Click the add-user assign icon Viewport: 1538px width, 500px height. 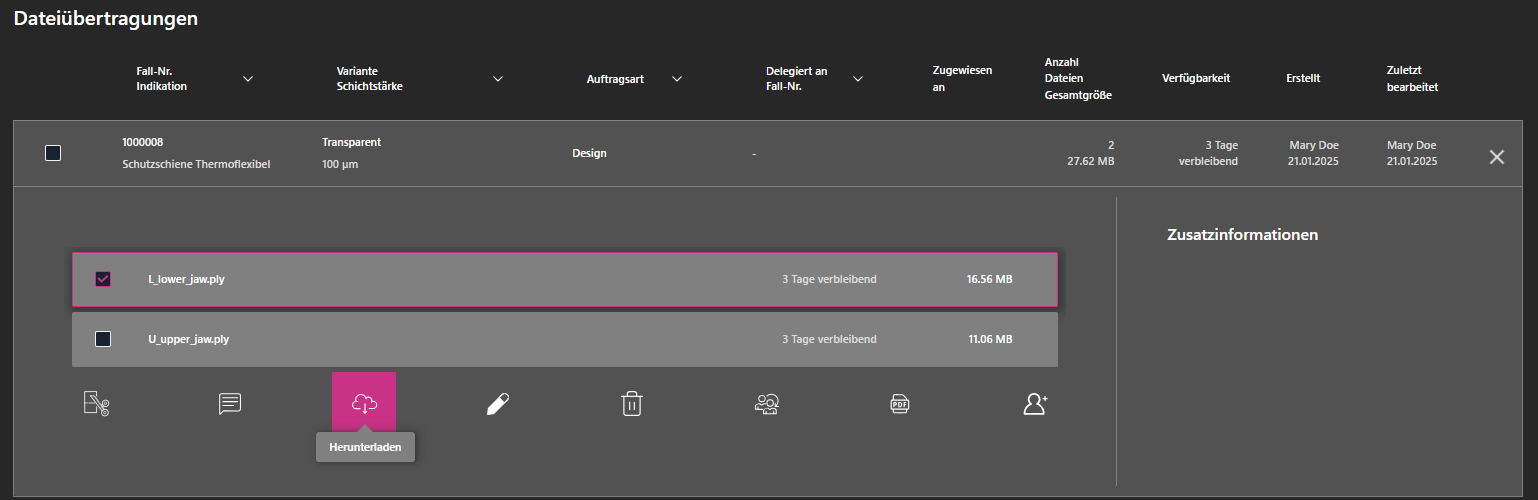[1035, 403]
